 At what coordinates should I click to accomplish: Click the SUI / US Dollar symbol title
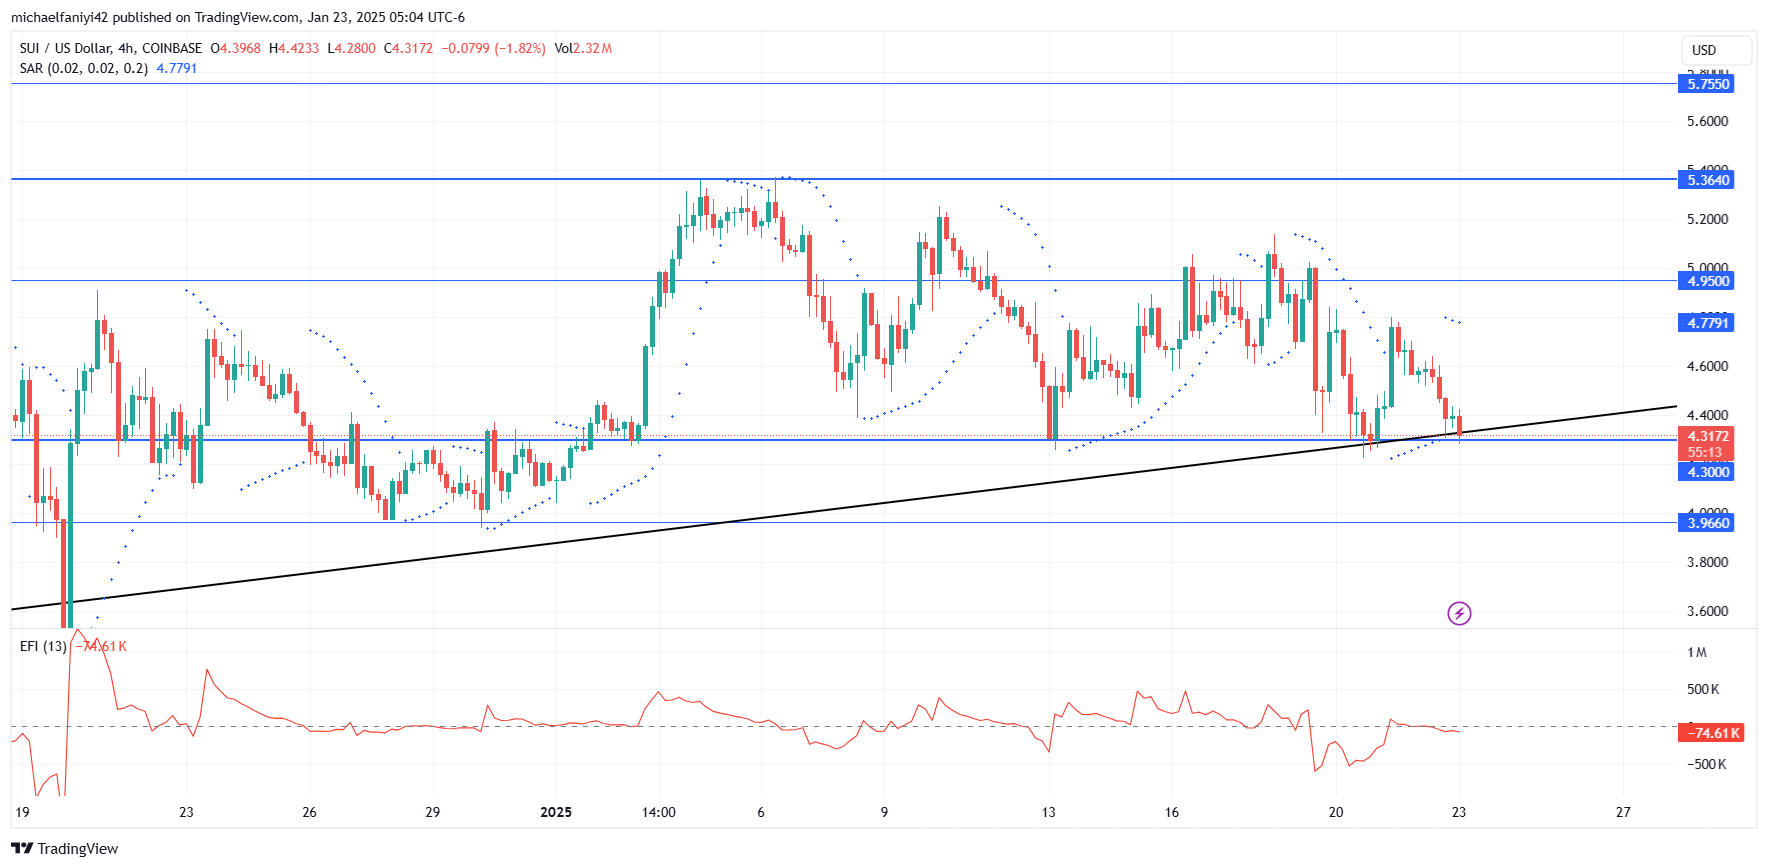[110, 48]
